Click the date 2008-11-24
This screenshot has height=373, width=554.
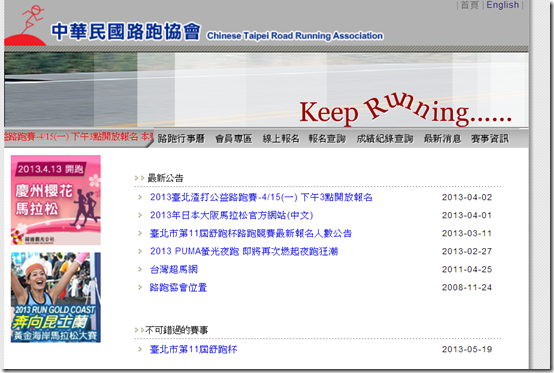click(x=467, y=288)
